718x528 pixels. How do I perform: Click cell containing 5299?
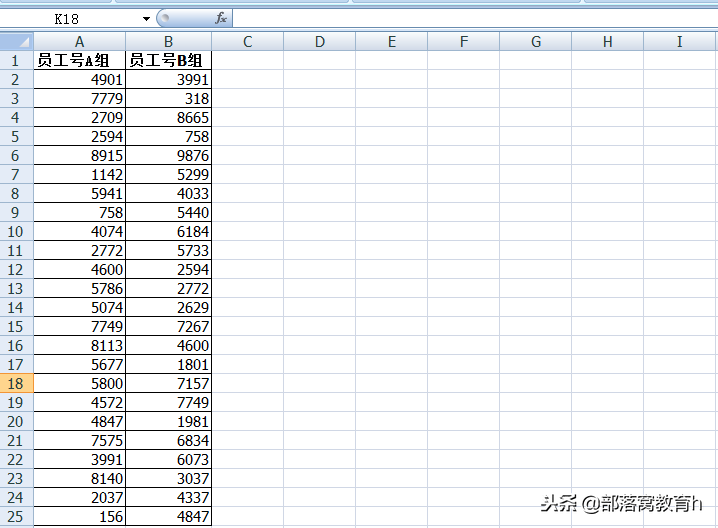coord(169,174)
